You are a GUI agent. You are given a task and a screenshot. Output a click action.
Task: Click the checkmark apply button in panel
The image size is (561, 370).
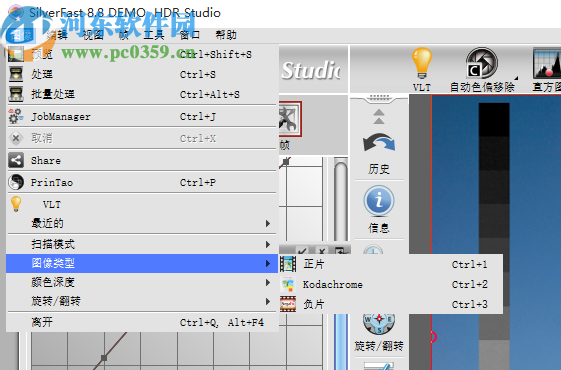coord(302,250)
